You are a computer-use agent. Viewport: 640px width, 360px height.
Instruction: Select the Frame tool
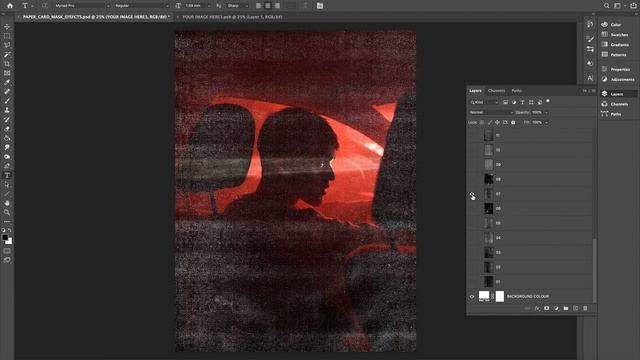coord(7,73)
